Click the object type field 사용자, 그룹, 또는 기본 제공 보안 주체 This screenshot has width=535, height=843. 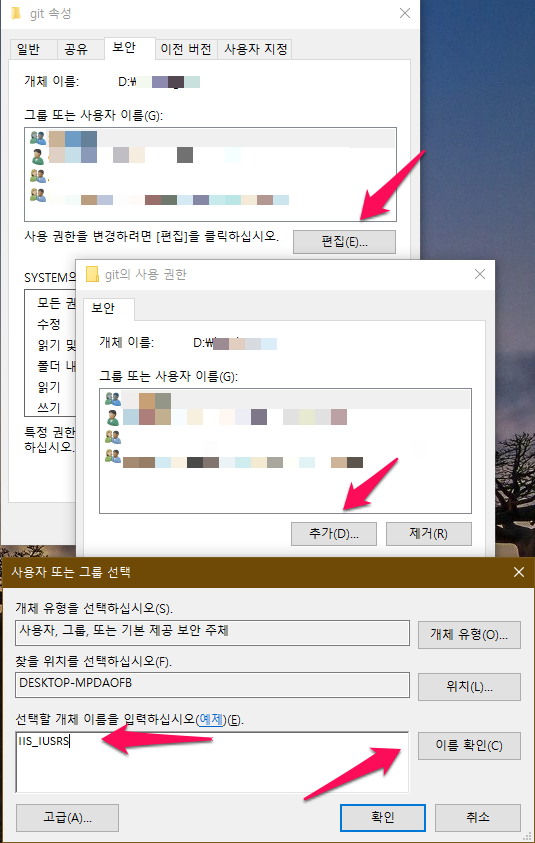coord(212,632)
